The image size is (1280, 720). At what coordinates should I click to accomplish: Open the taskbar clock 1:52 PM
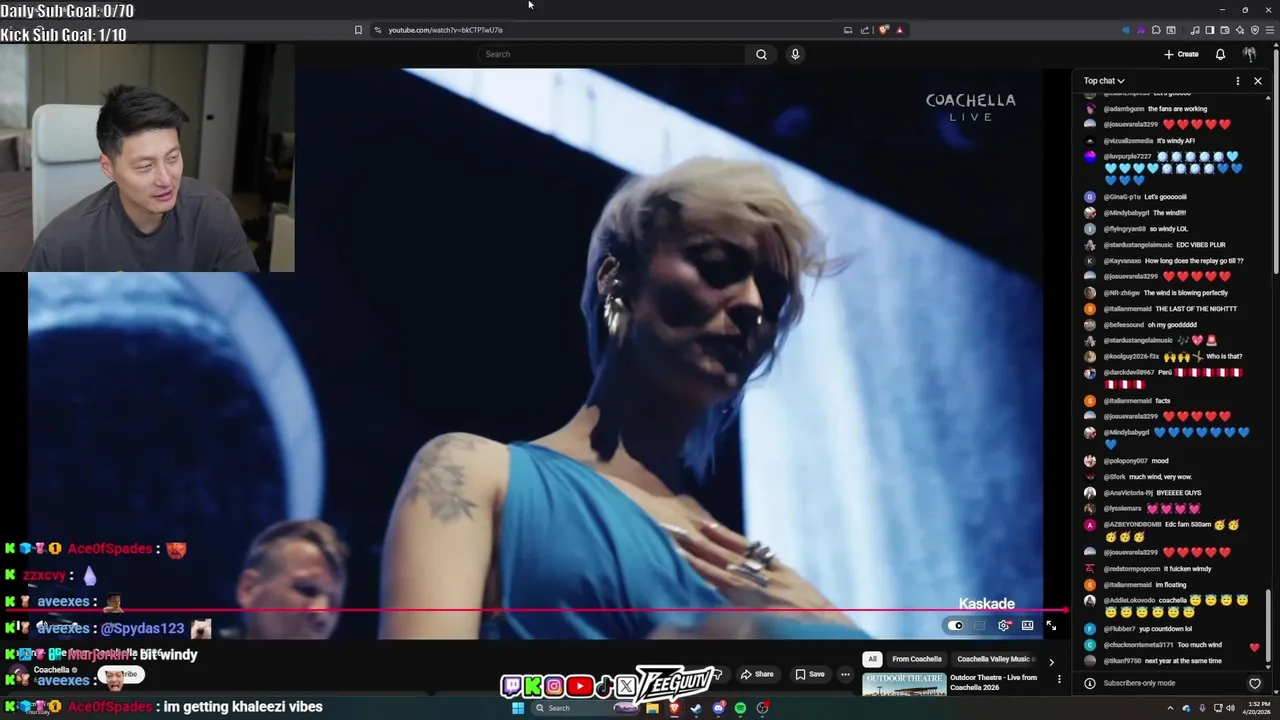point(1258,708)
